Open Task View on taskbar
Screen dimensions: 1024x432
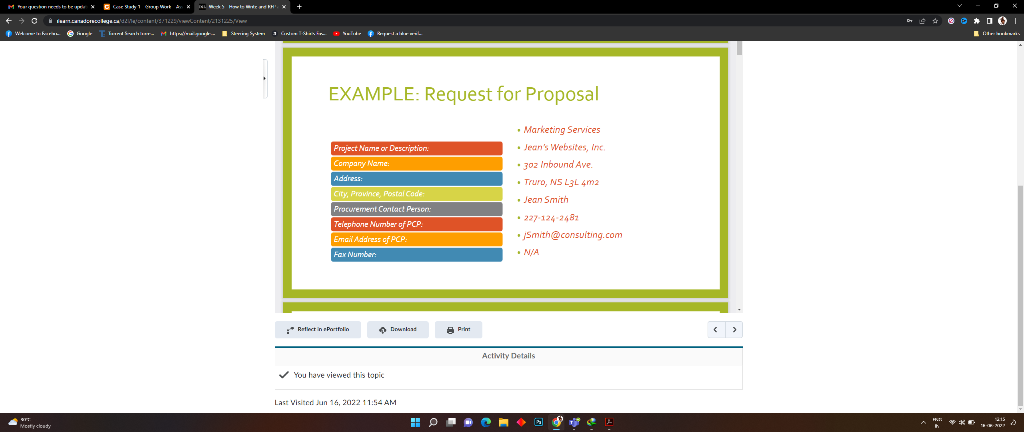point(451,422)
